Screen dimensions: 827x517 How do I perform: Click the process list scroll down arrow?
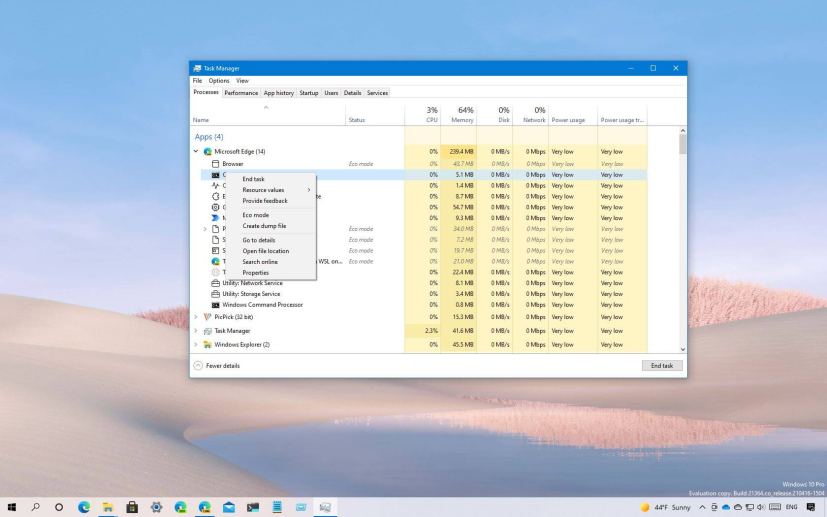tap(682, 349)
